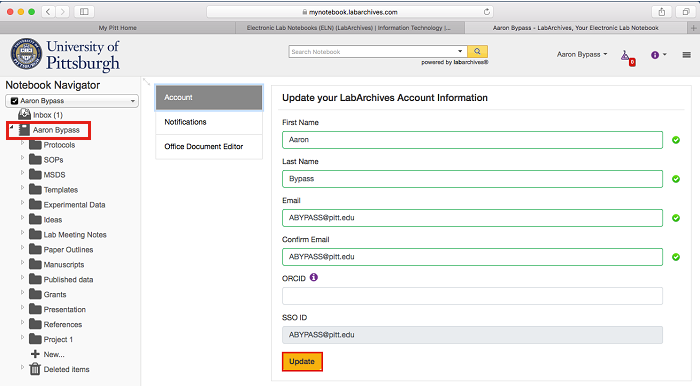Click the University of Pittsburgh seal logo
Screen dimensions: 700x386
click(26, 54)
